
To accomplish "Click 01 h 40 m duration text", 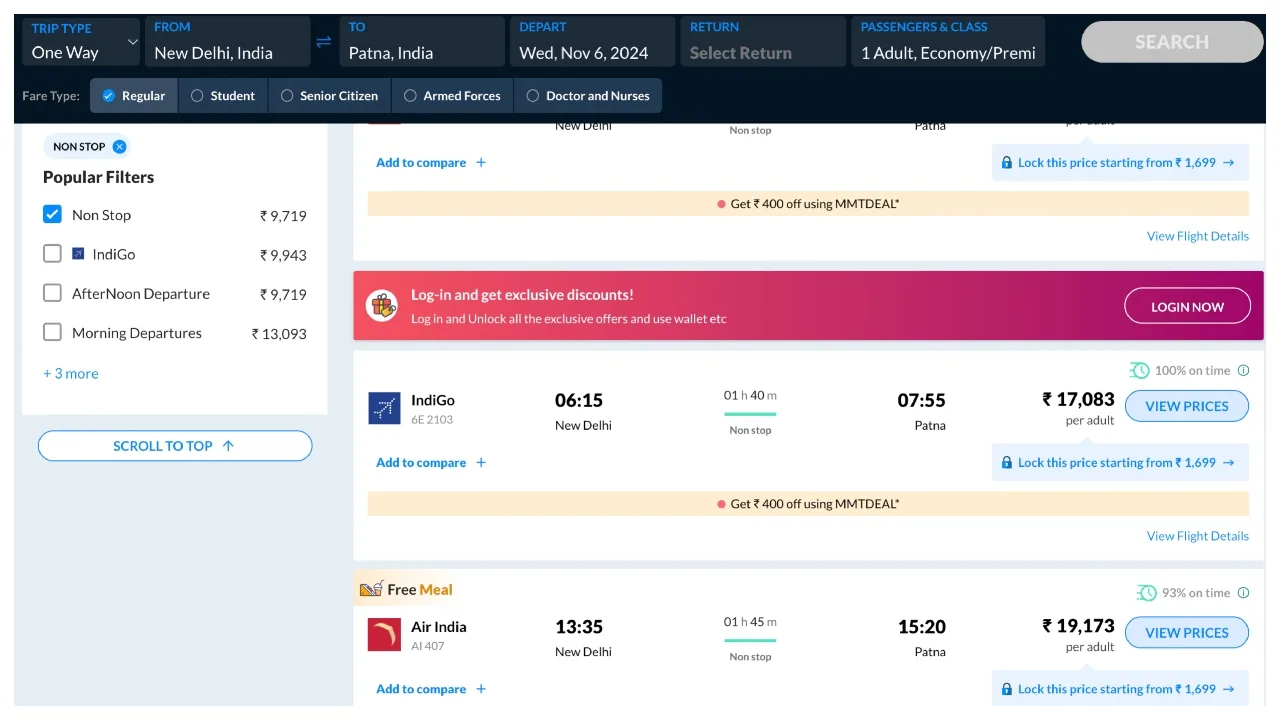I will (x=750, y=395).
